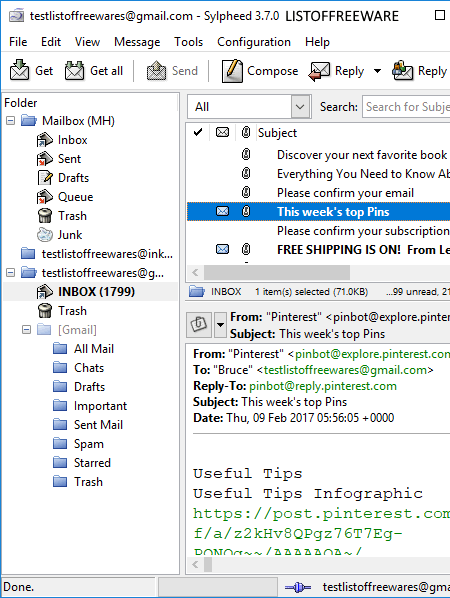Click the message list horizontal scrollbar

coord(277,273)
